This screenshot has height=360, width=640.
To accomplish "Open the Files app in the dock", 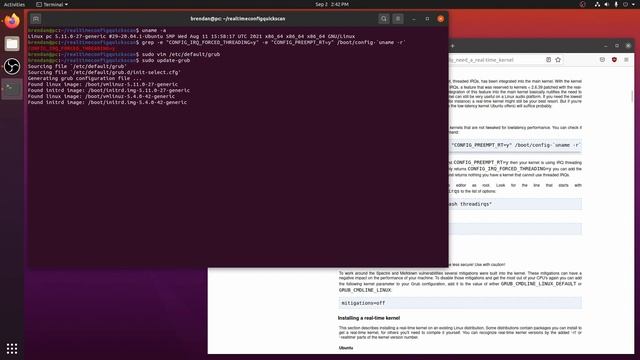I will [12, 44].
